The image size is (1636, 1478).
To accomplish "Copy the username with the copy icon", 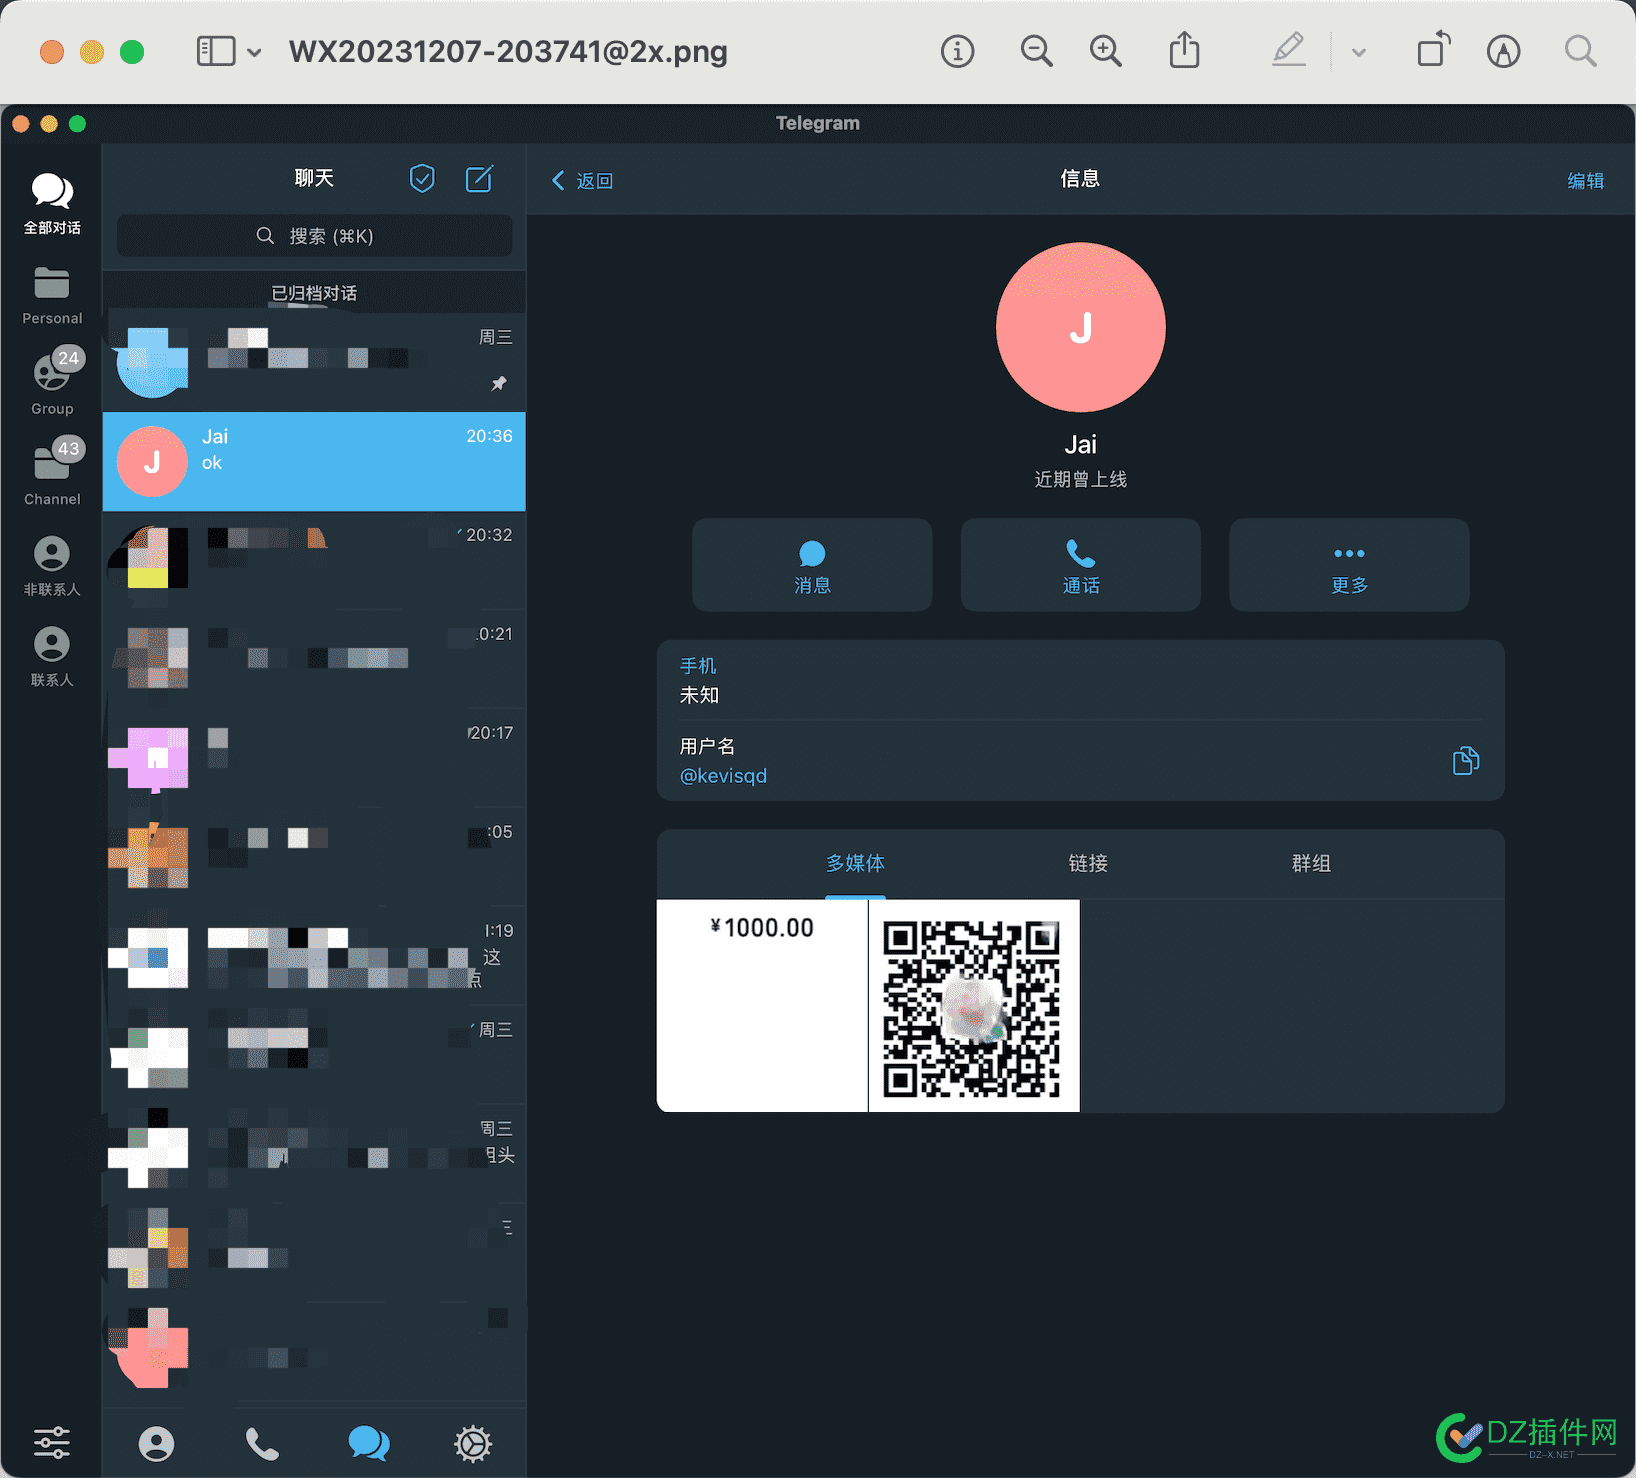I will (1466, 760).
